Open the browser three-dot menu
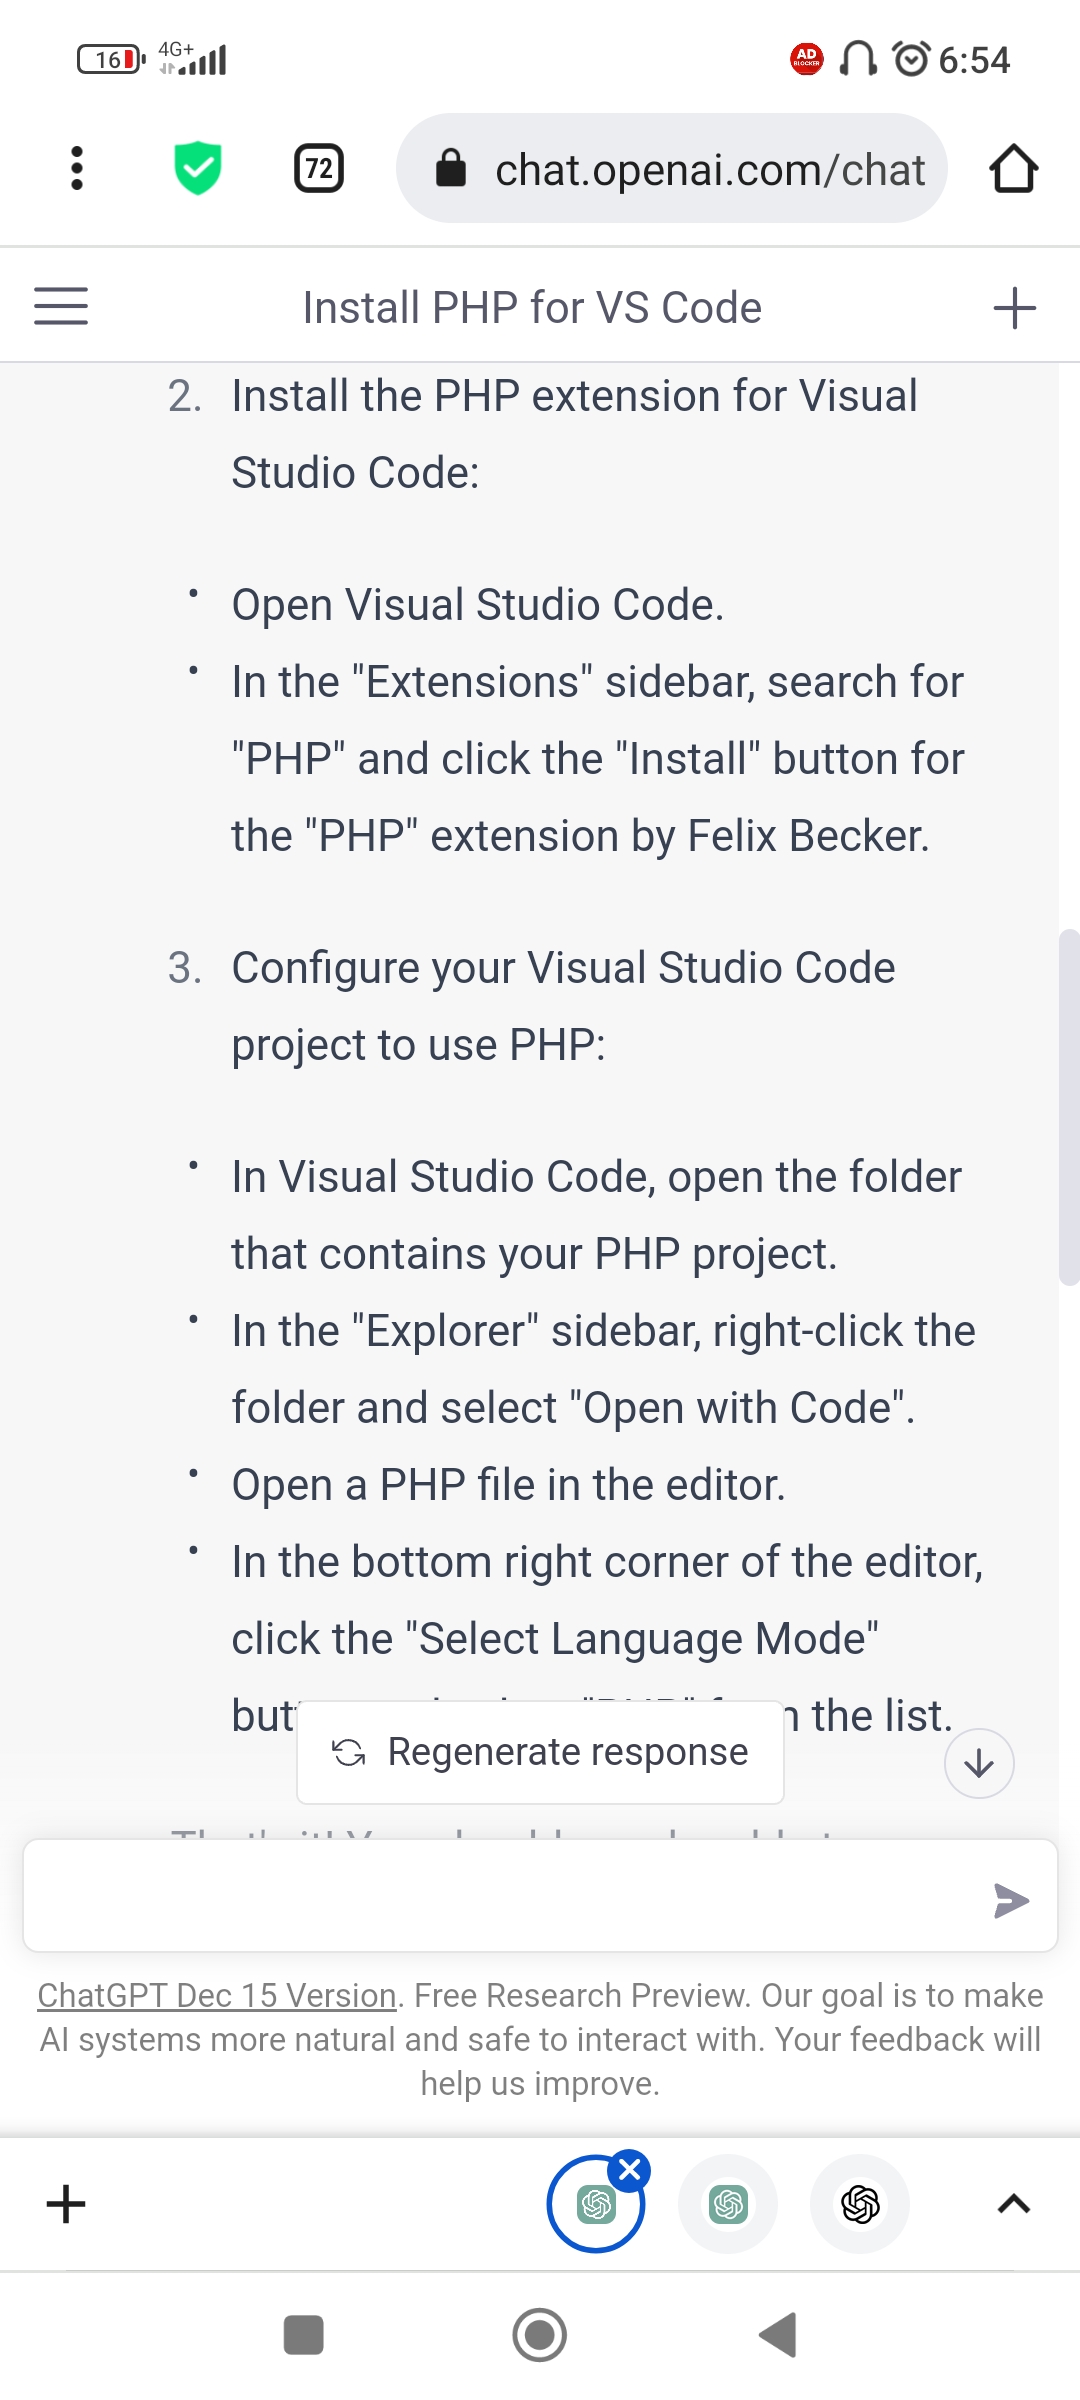Viewport: 1080px width, 2400px height. [x=77, y=168]
